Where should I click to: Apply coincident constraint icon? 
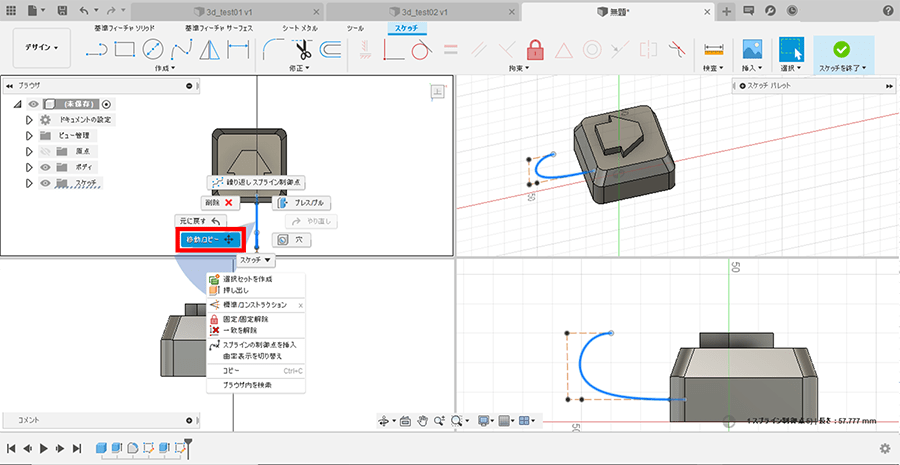click(393, 50)
